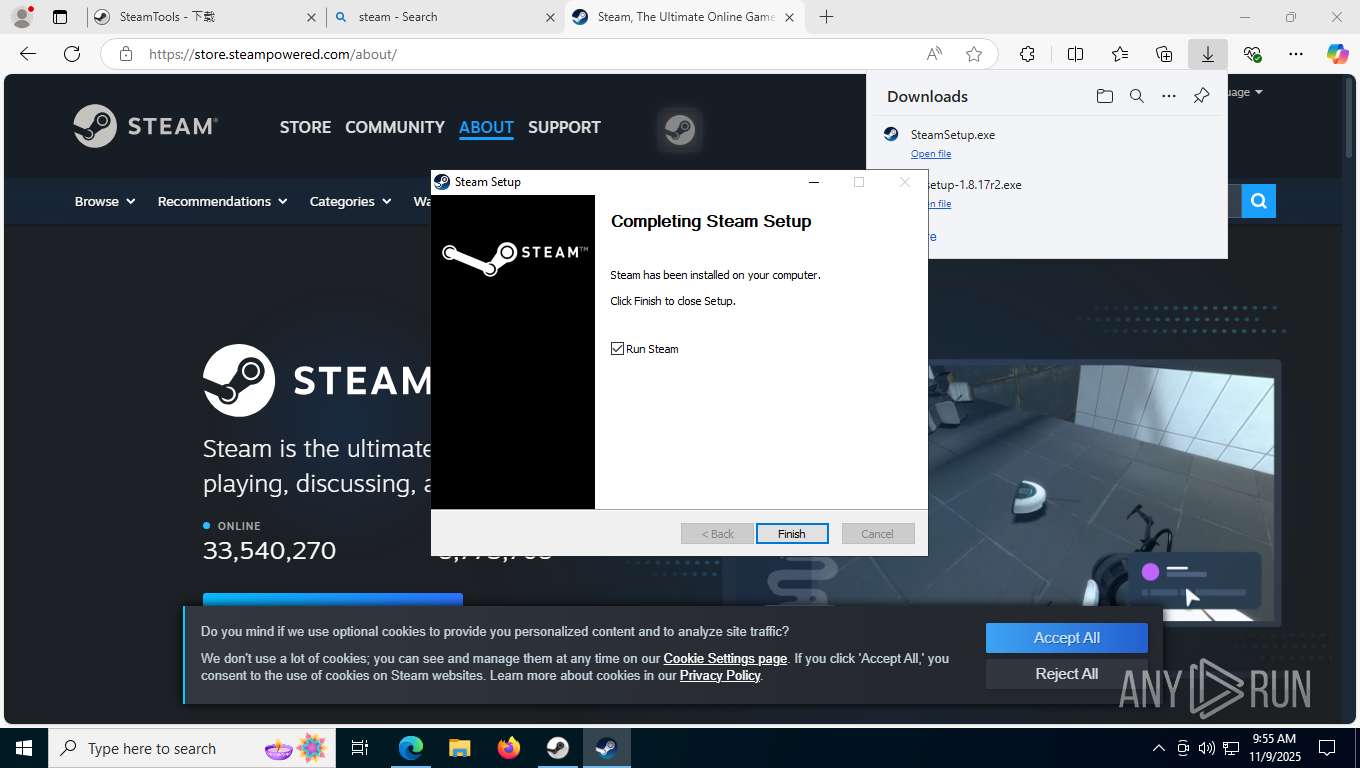This screenshot has width=1360, height=768.
Task: Toggle Split screen icon in toolbar
Action: pos(1075,54)
